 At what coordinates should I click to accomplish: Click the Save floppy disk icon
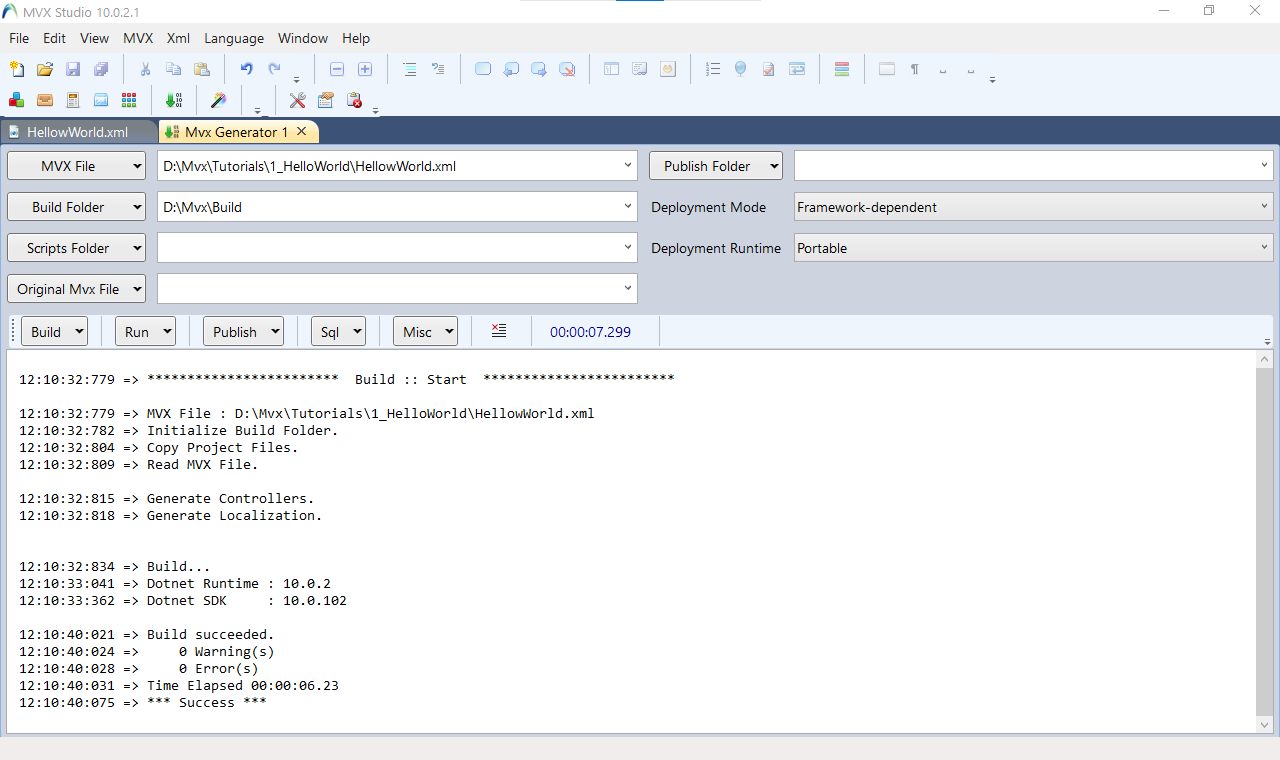coord(73,69)
